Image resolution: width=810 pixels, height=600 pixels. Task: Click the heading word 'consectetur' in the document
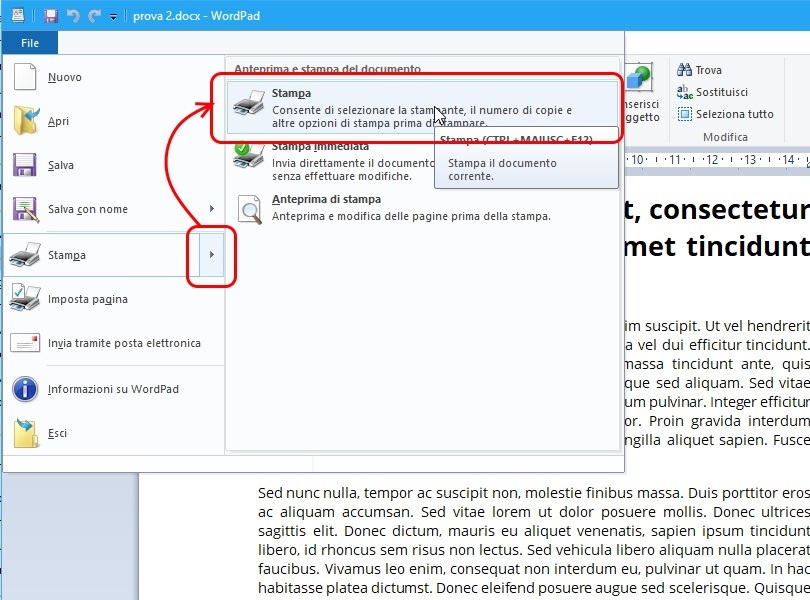(x=729, y=209)
